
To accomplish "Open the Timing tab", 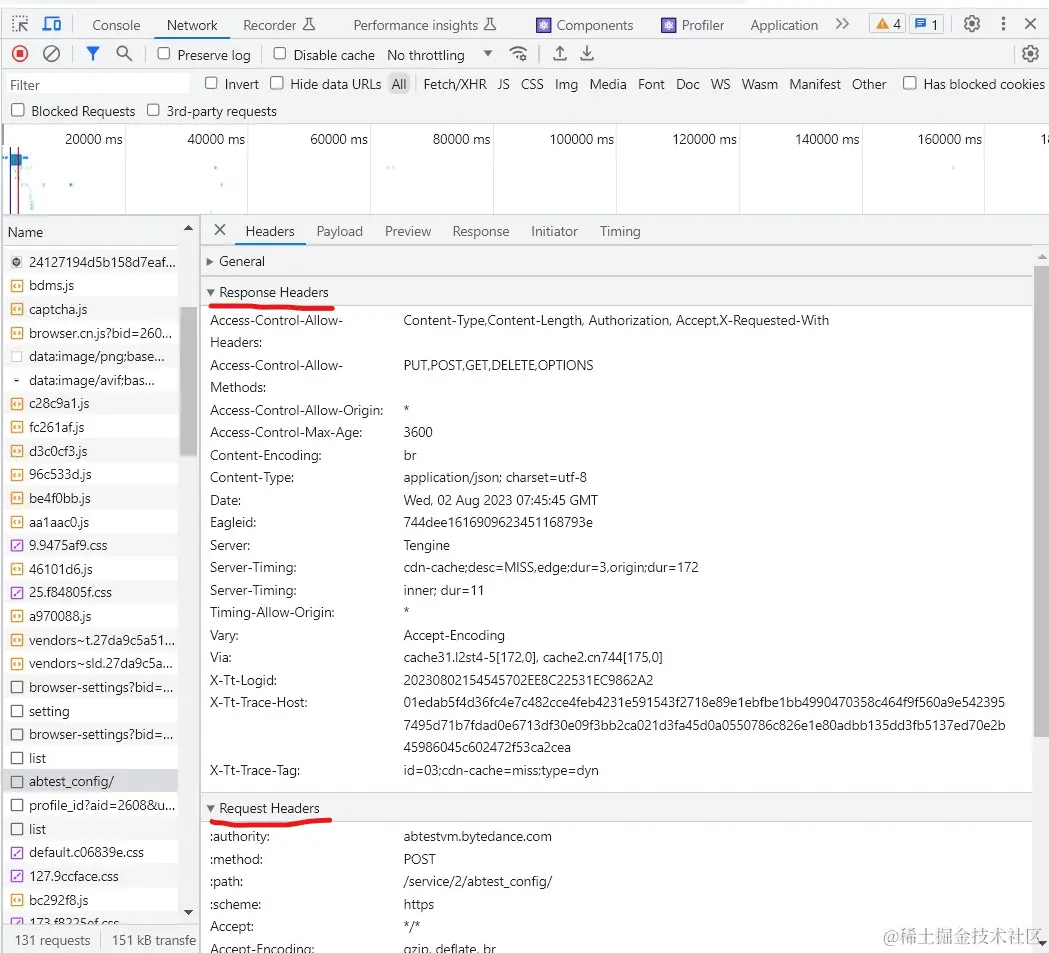I will tap(619, 231).
